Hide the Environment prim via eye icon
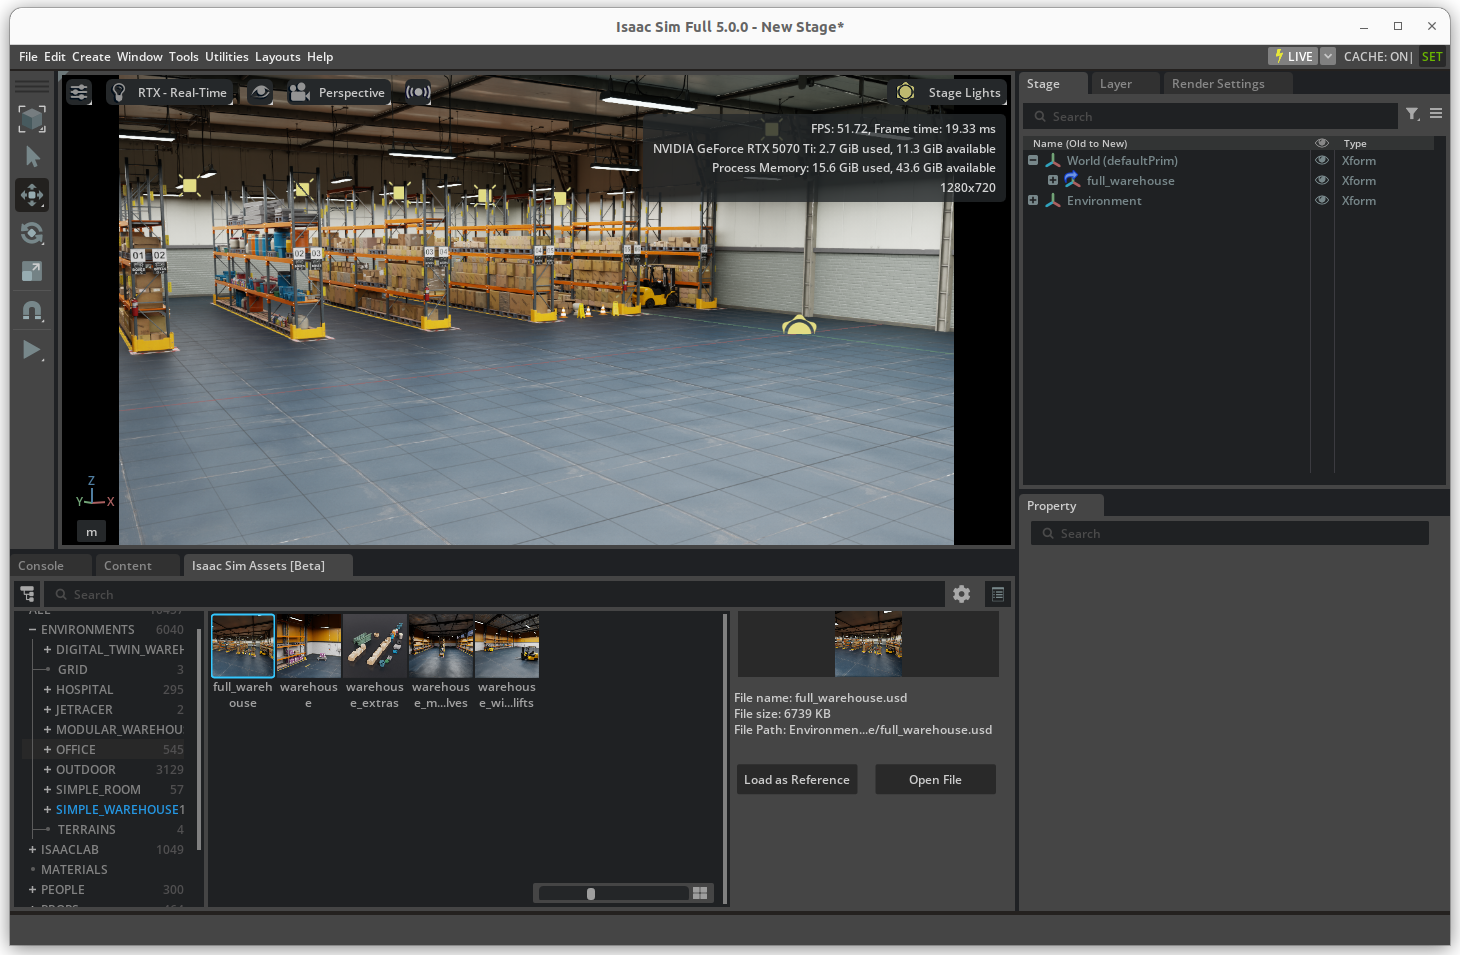Screen dimensions: 1460x955 pos(1321,200)
